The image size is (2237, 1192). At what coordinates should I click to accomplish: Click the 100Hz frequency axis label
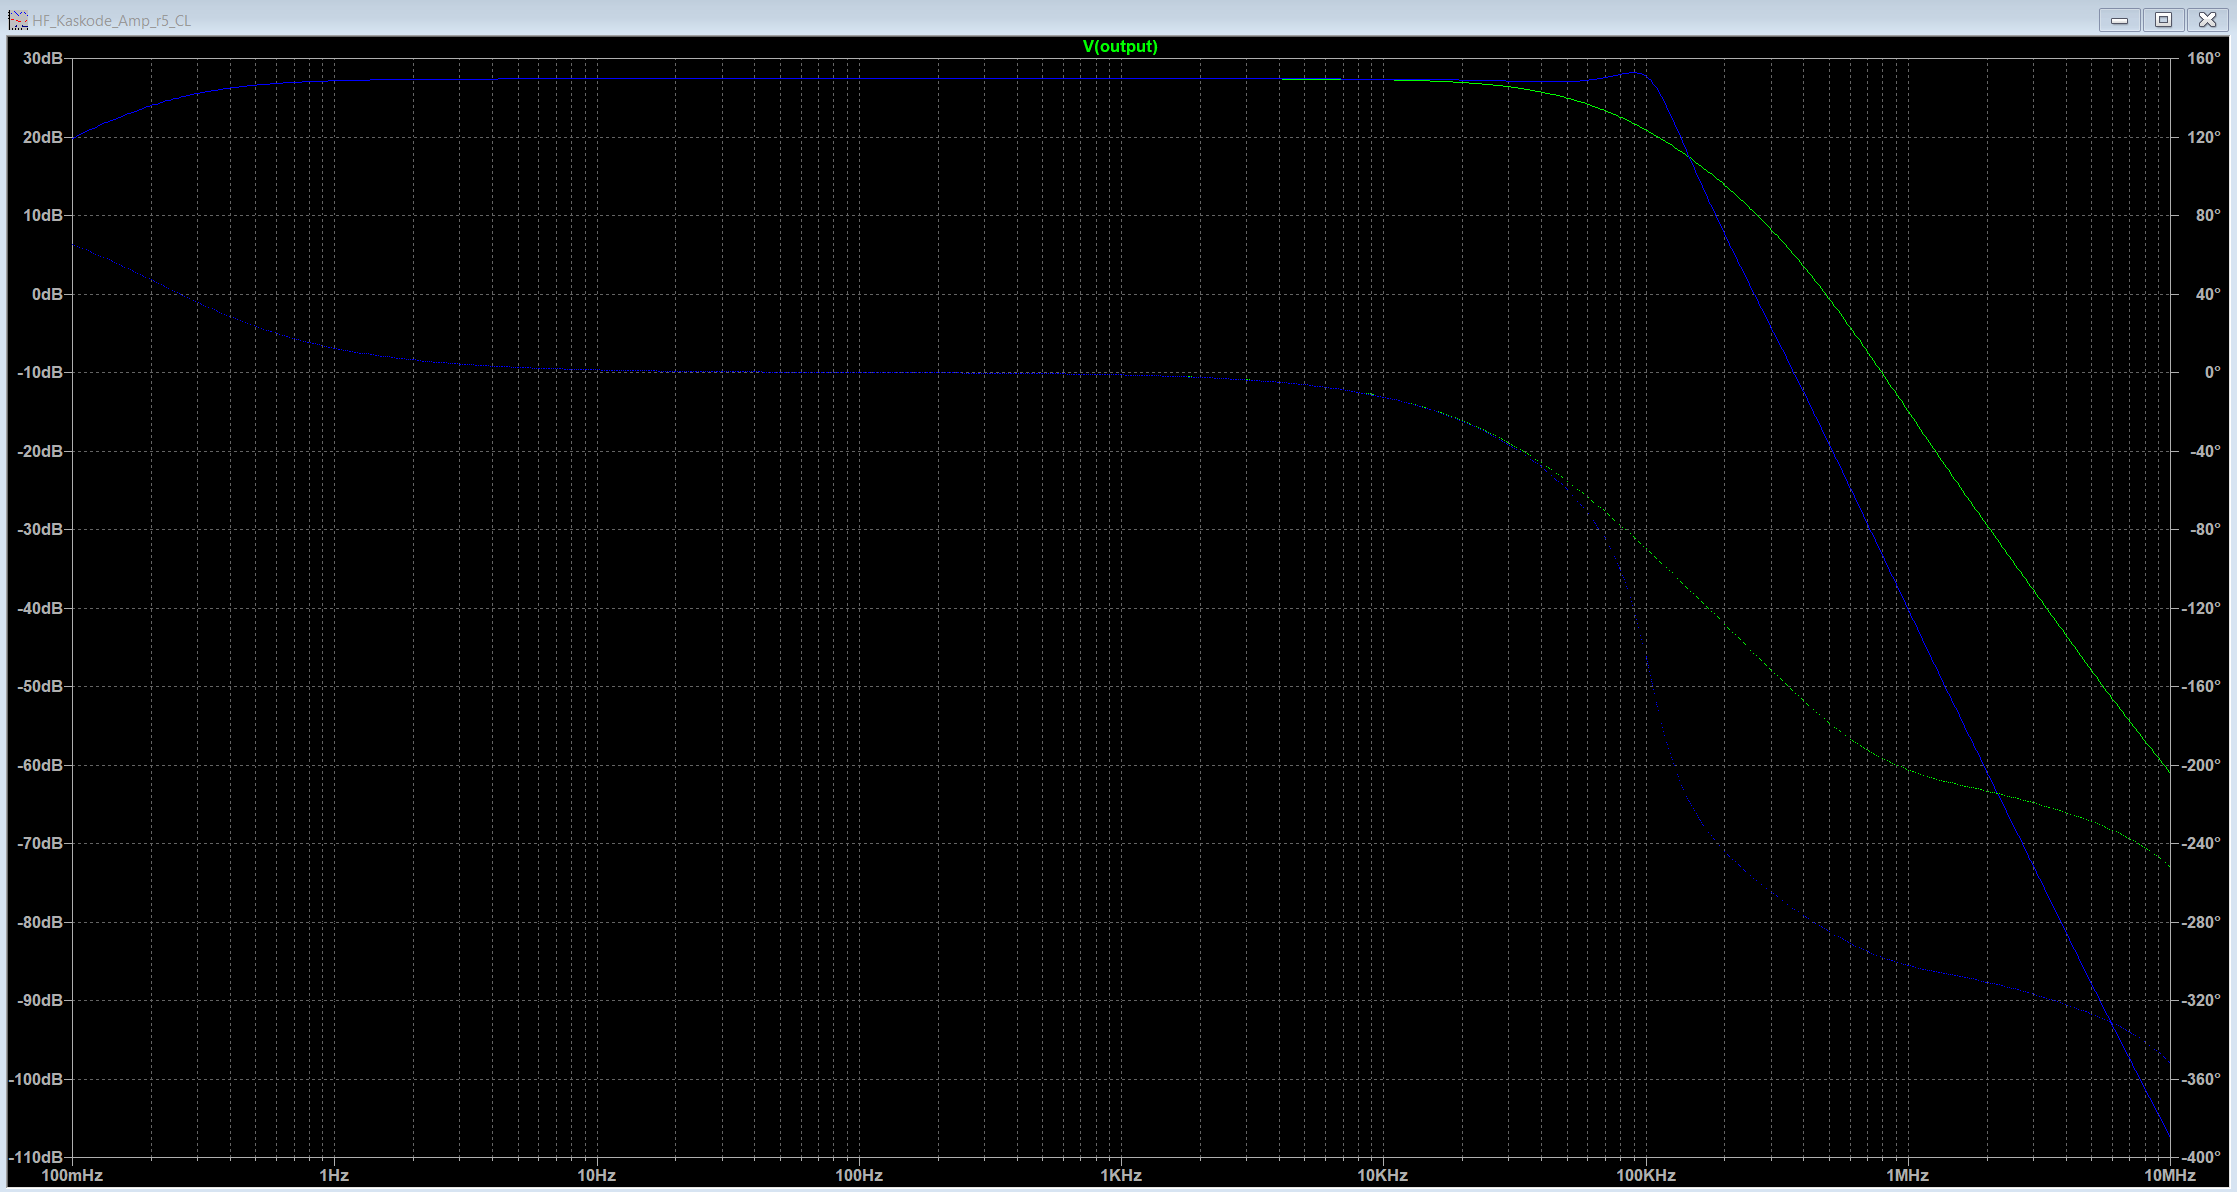(x=859, y=1175)
